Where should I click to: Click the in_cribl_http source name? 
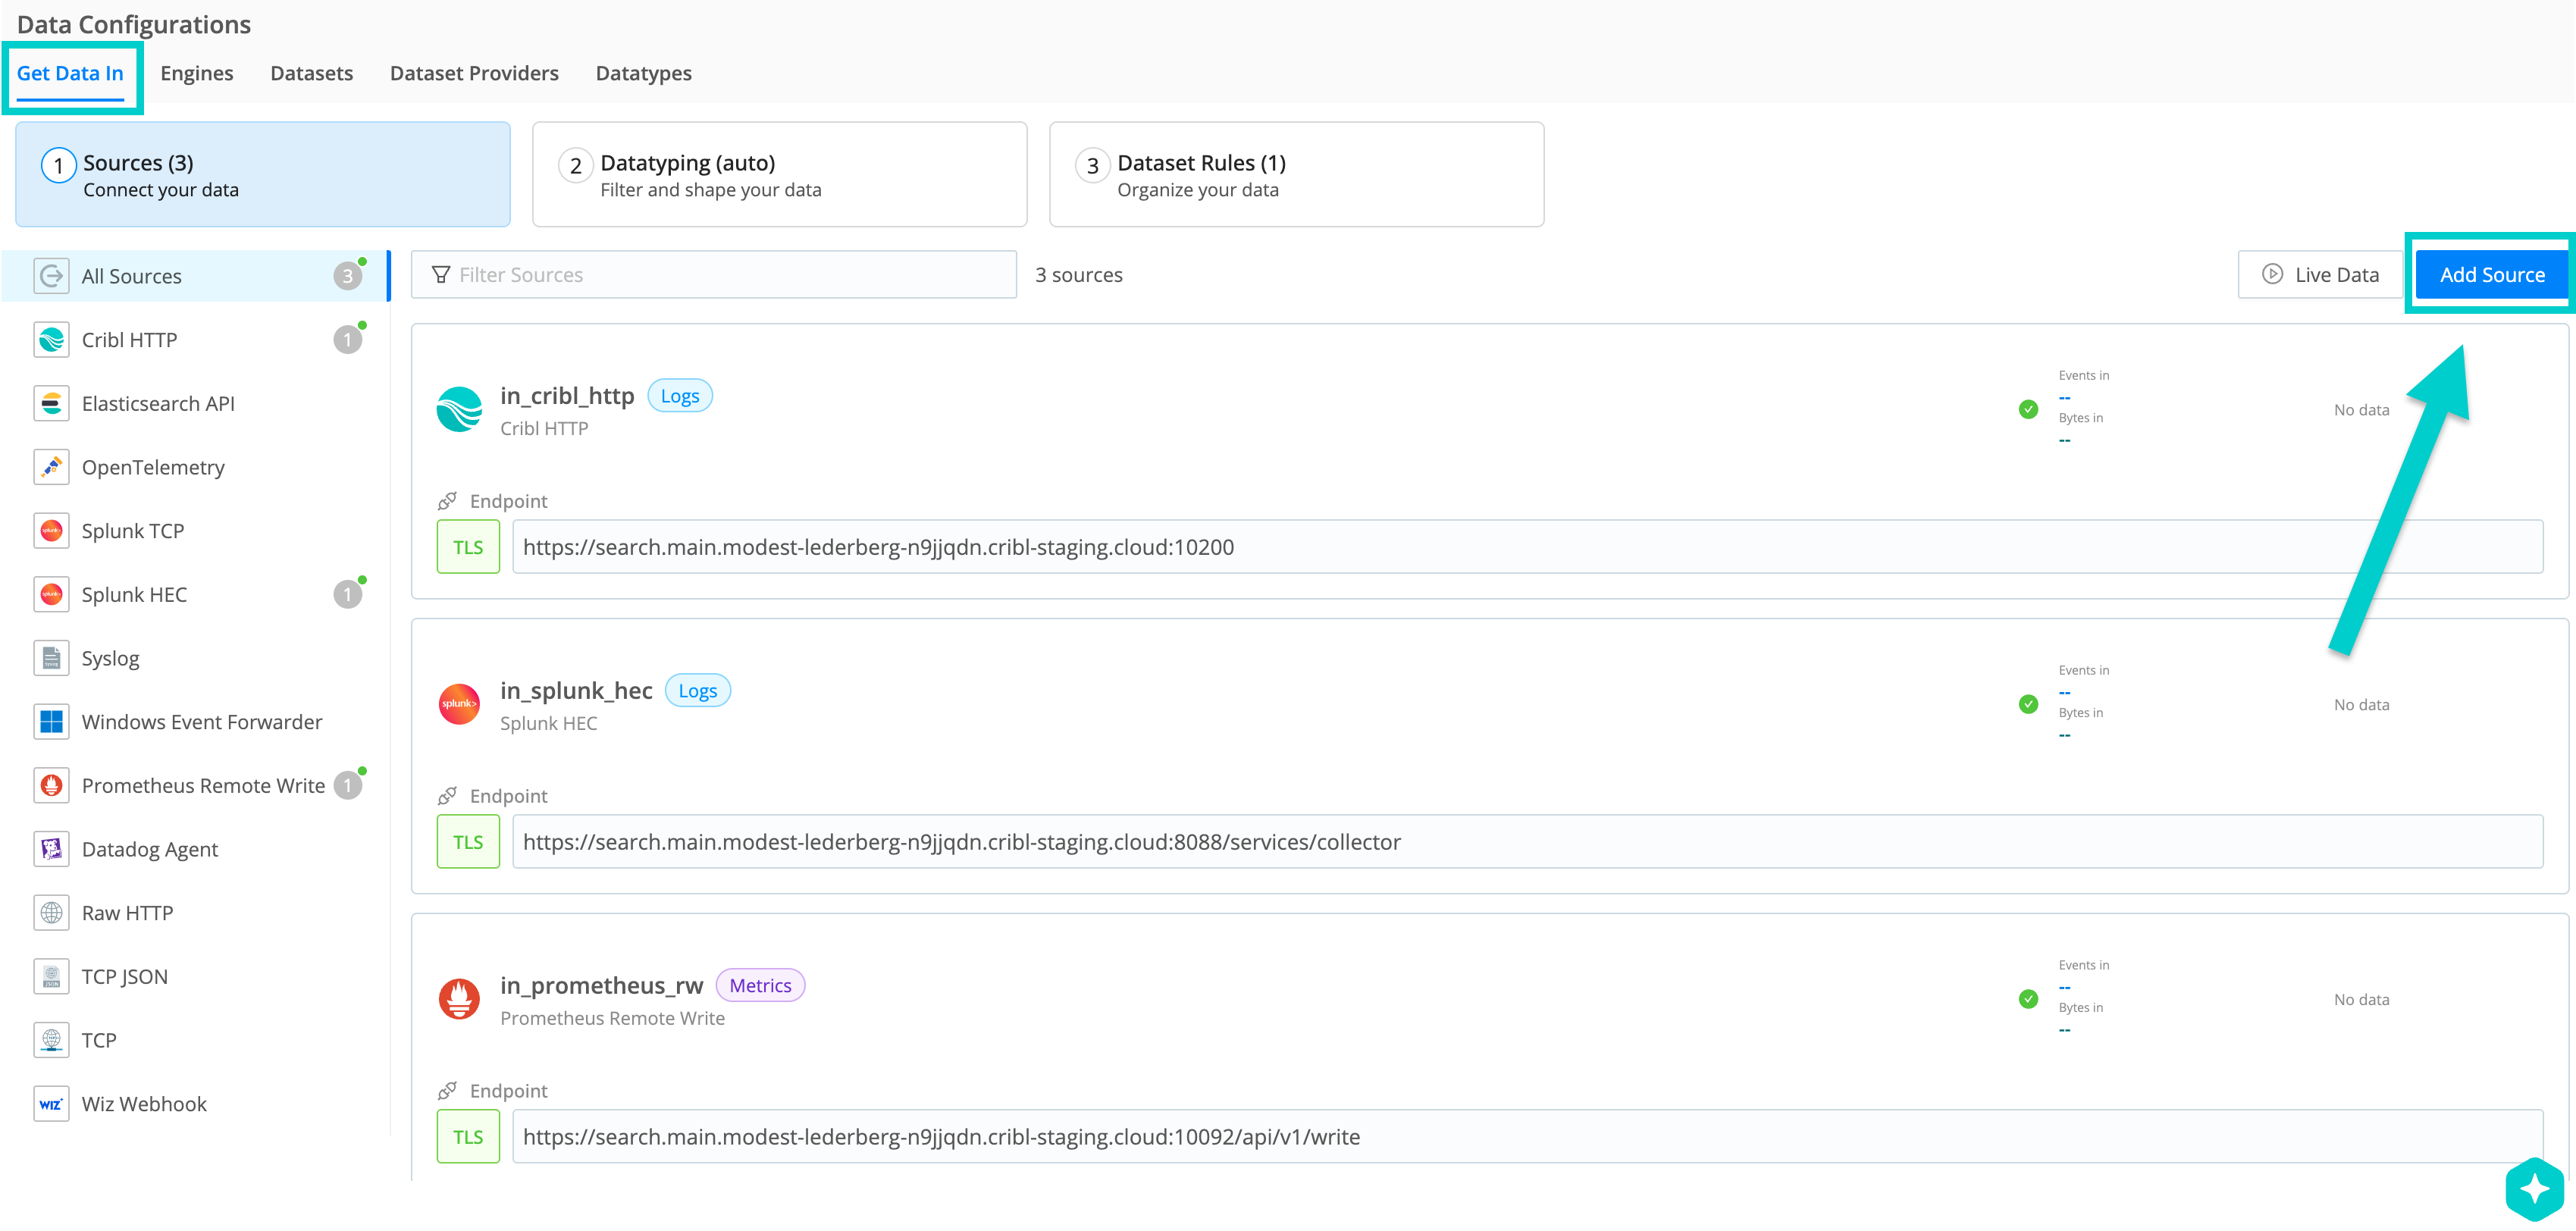click(567, 396)
